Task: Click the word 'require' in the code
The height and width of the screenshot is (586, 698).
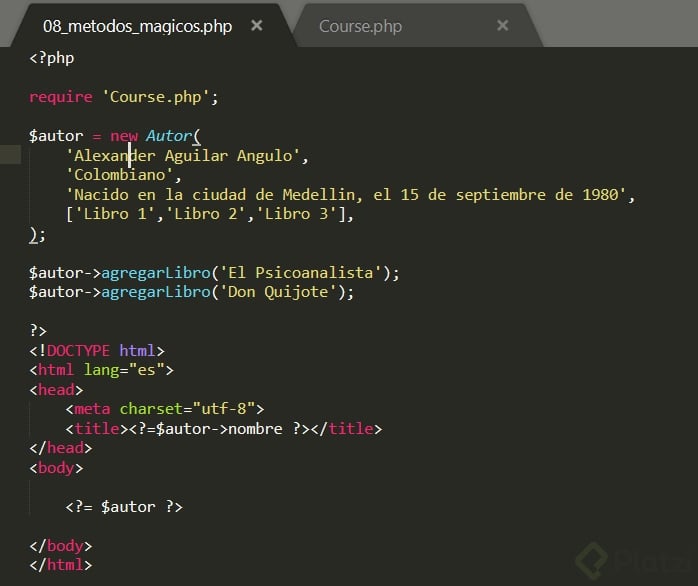Action: click(61, 97)
